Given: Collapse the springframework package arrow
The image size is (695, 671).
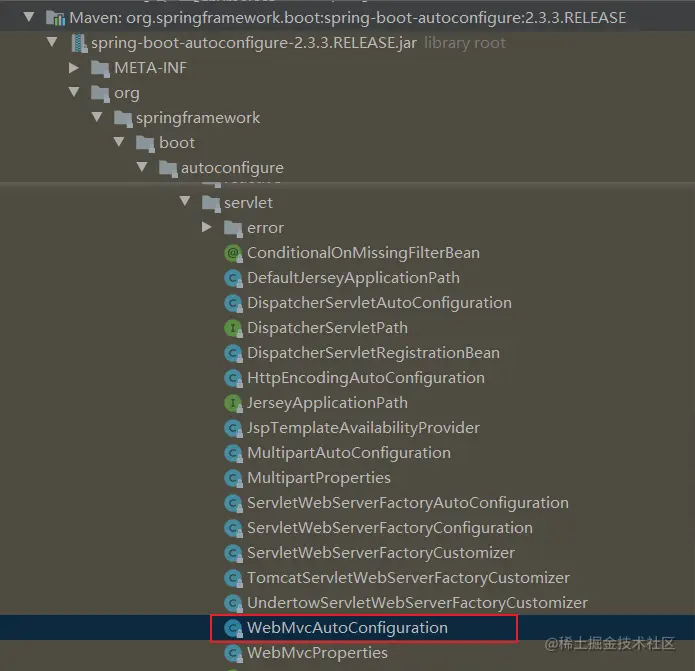Looking at the screenshot, I should point(97,117).
